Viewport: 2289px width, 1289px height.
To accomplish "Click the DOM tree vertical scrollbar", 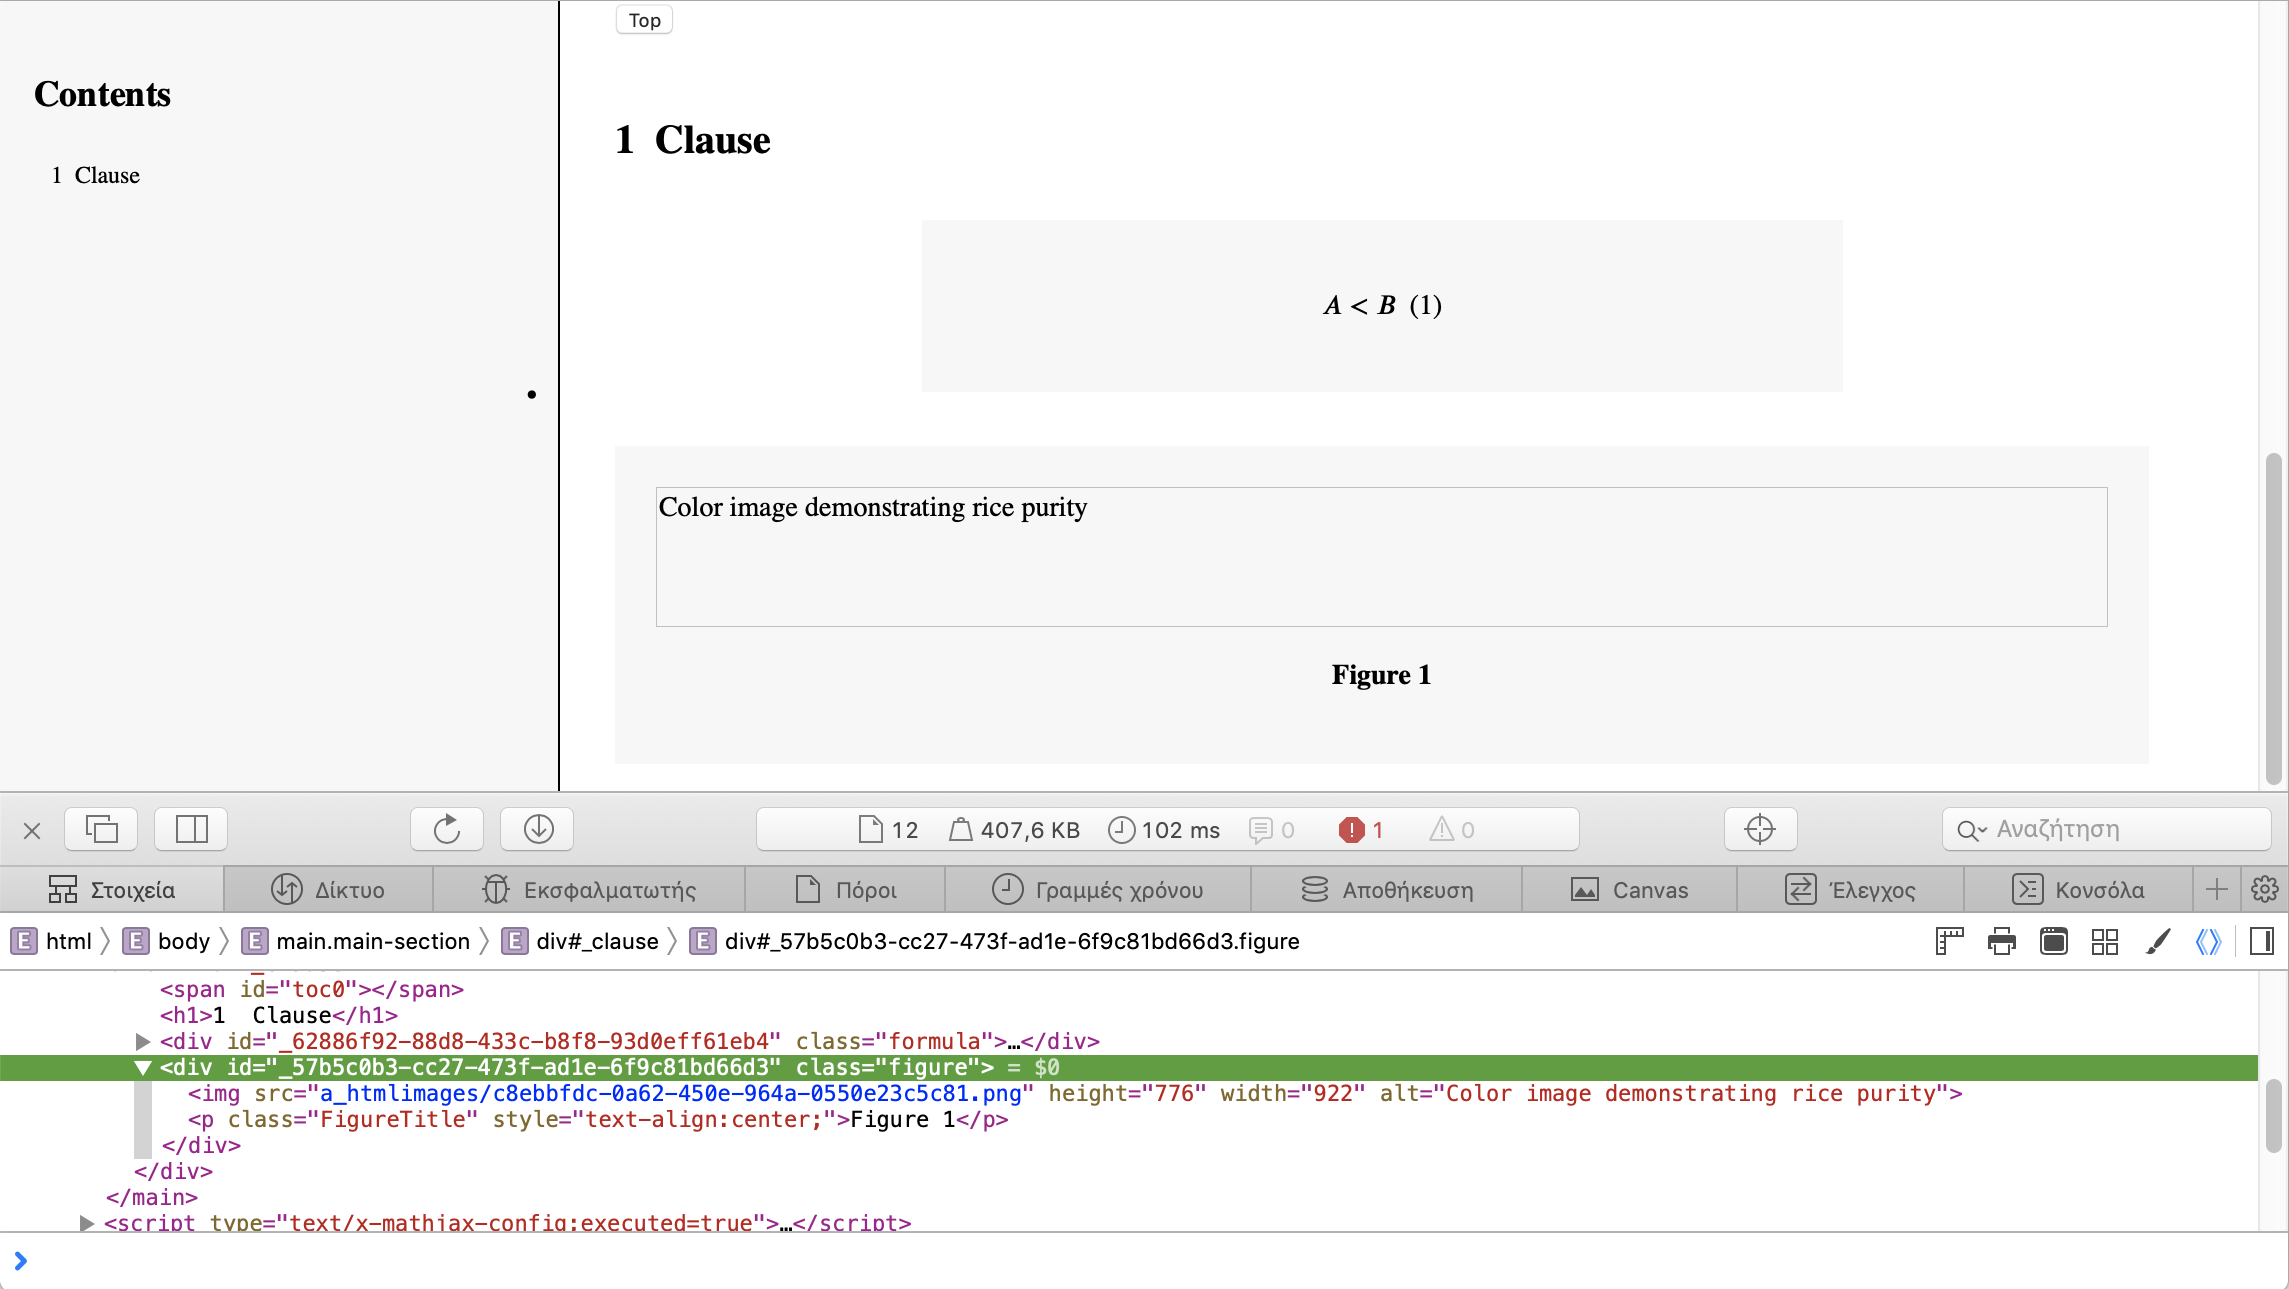I will (x=2273, y=1115).
